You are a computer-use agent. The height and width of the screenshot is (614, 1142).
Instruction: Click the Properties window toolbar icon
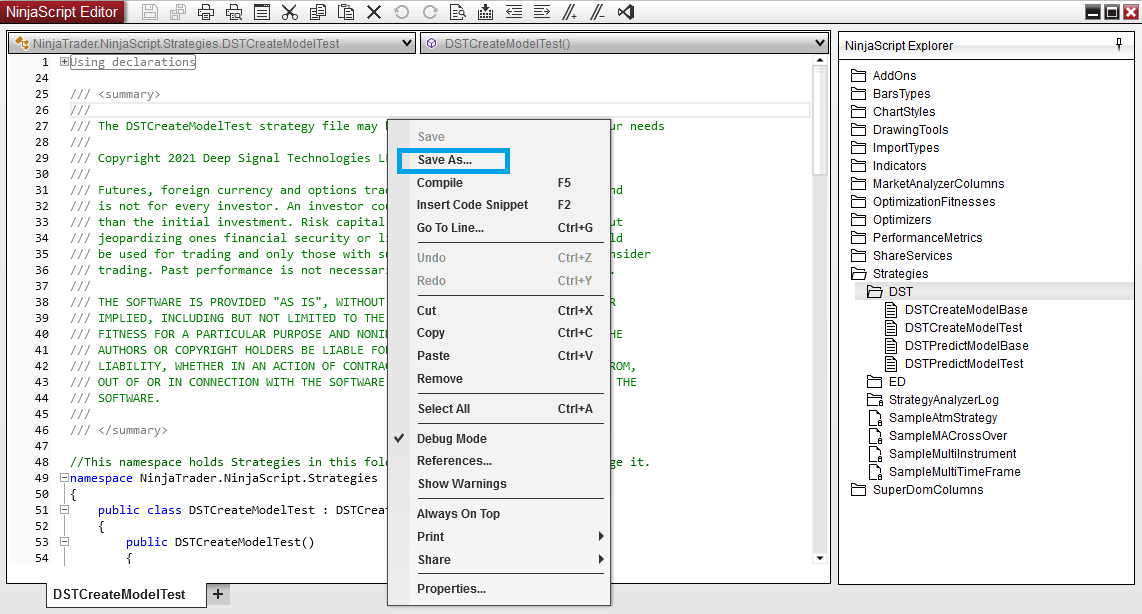pos(262,12)
